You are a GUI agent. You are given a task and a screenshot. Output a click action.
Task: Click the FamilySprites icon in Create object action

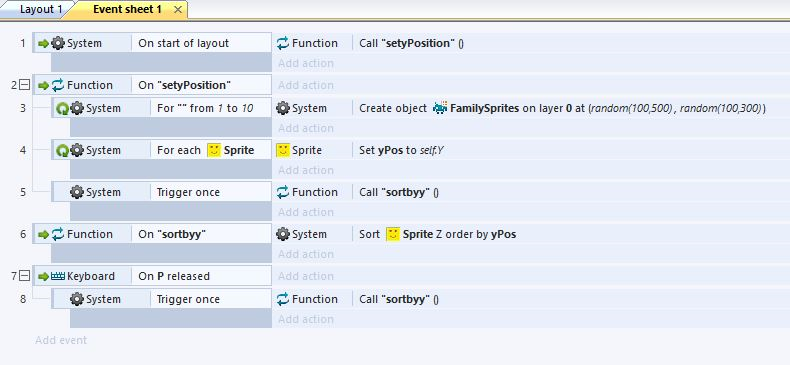pos(440,108)
